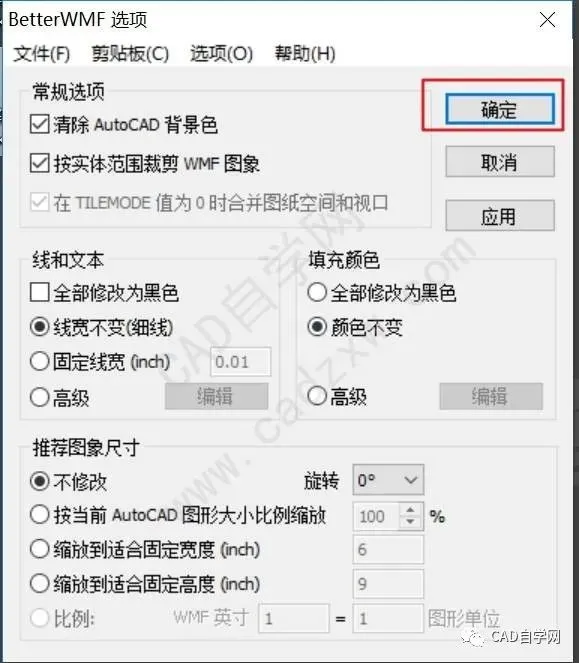Click the 应用 button
Screen dimensions: 579x663
click(x=499, y=216)
